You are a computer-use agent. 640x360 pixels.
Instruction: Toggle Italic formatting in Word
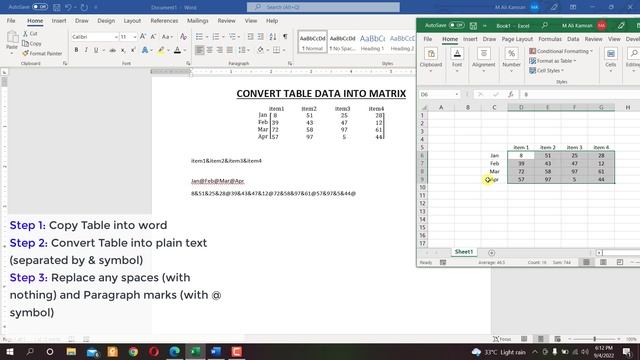click(x=86, y=50)
